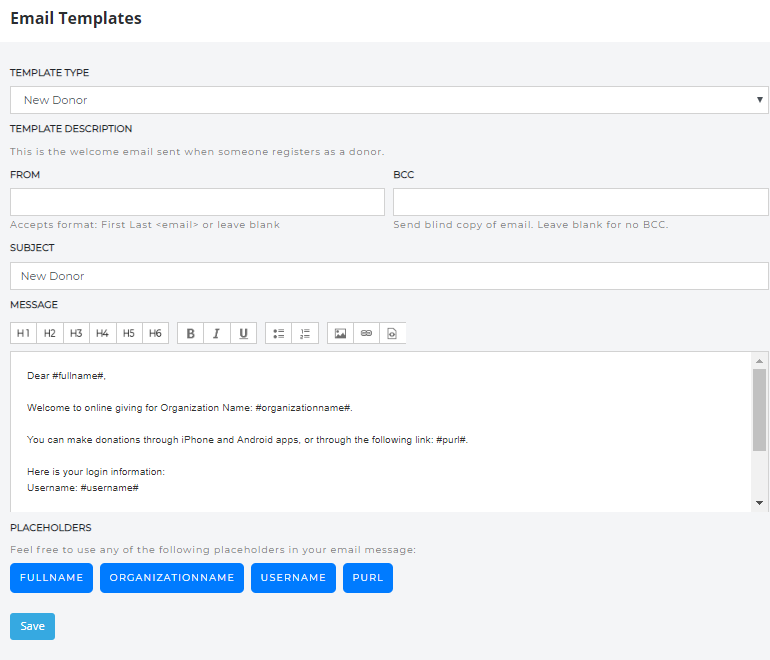Insert the USERNAME placeholder

point(293,578)
